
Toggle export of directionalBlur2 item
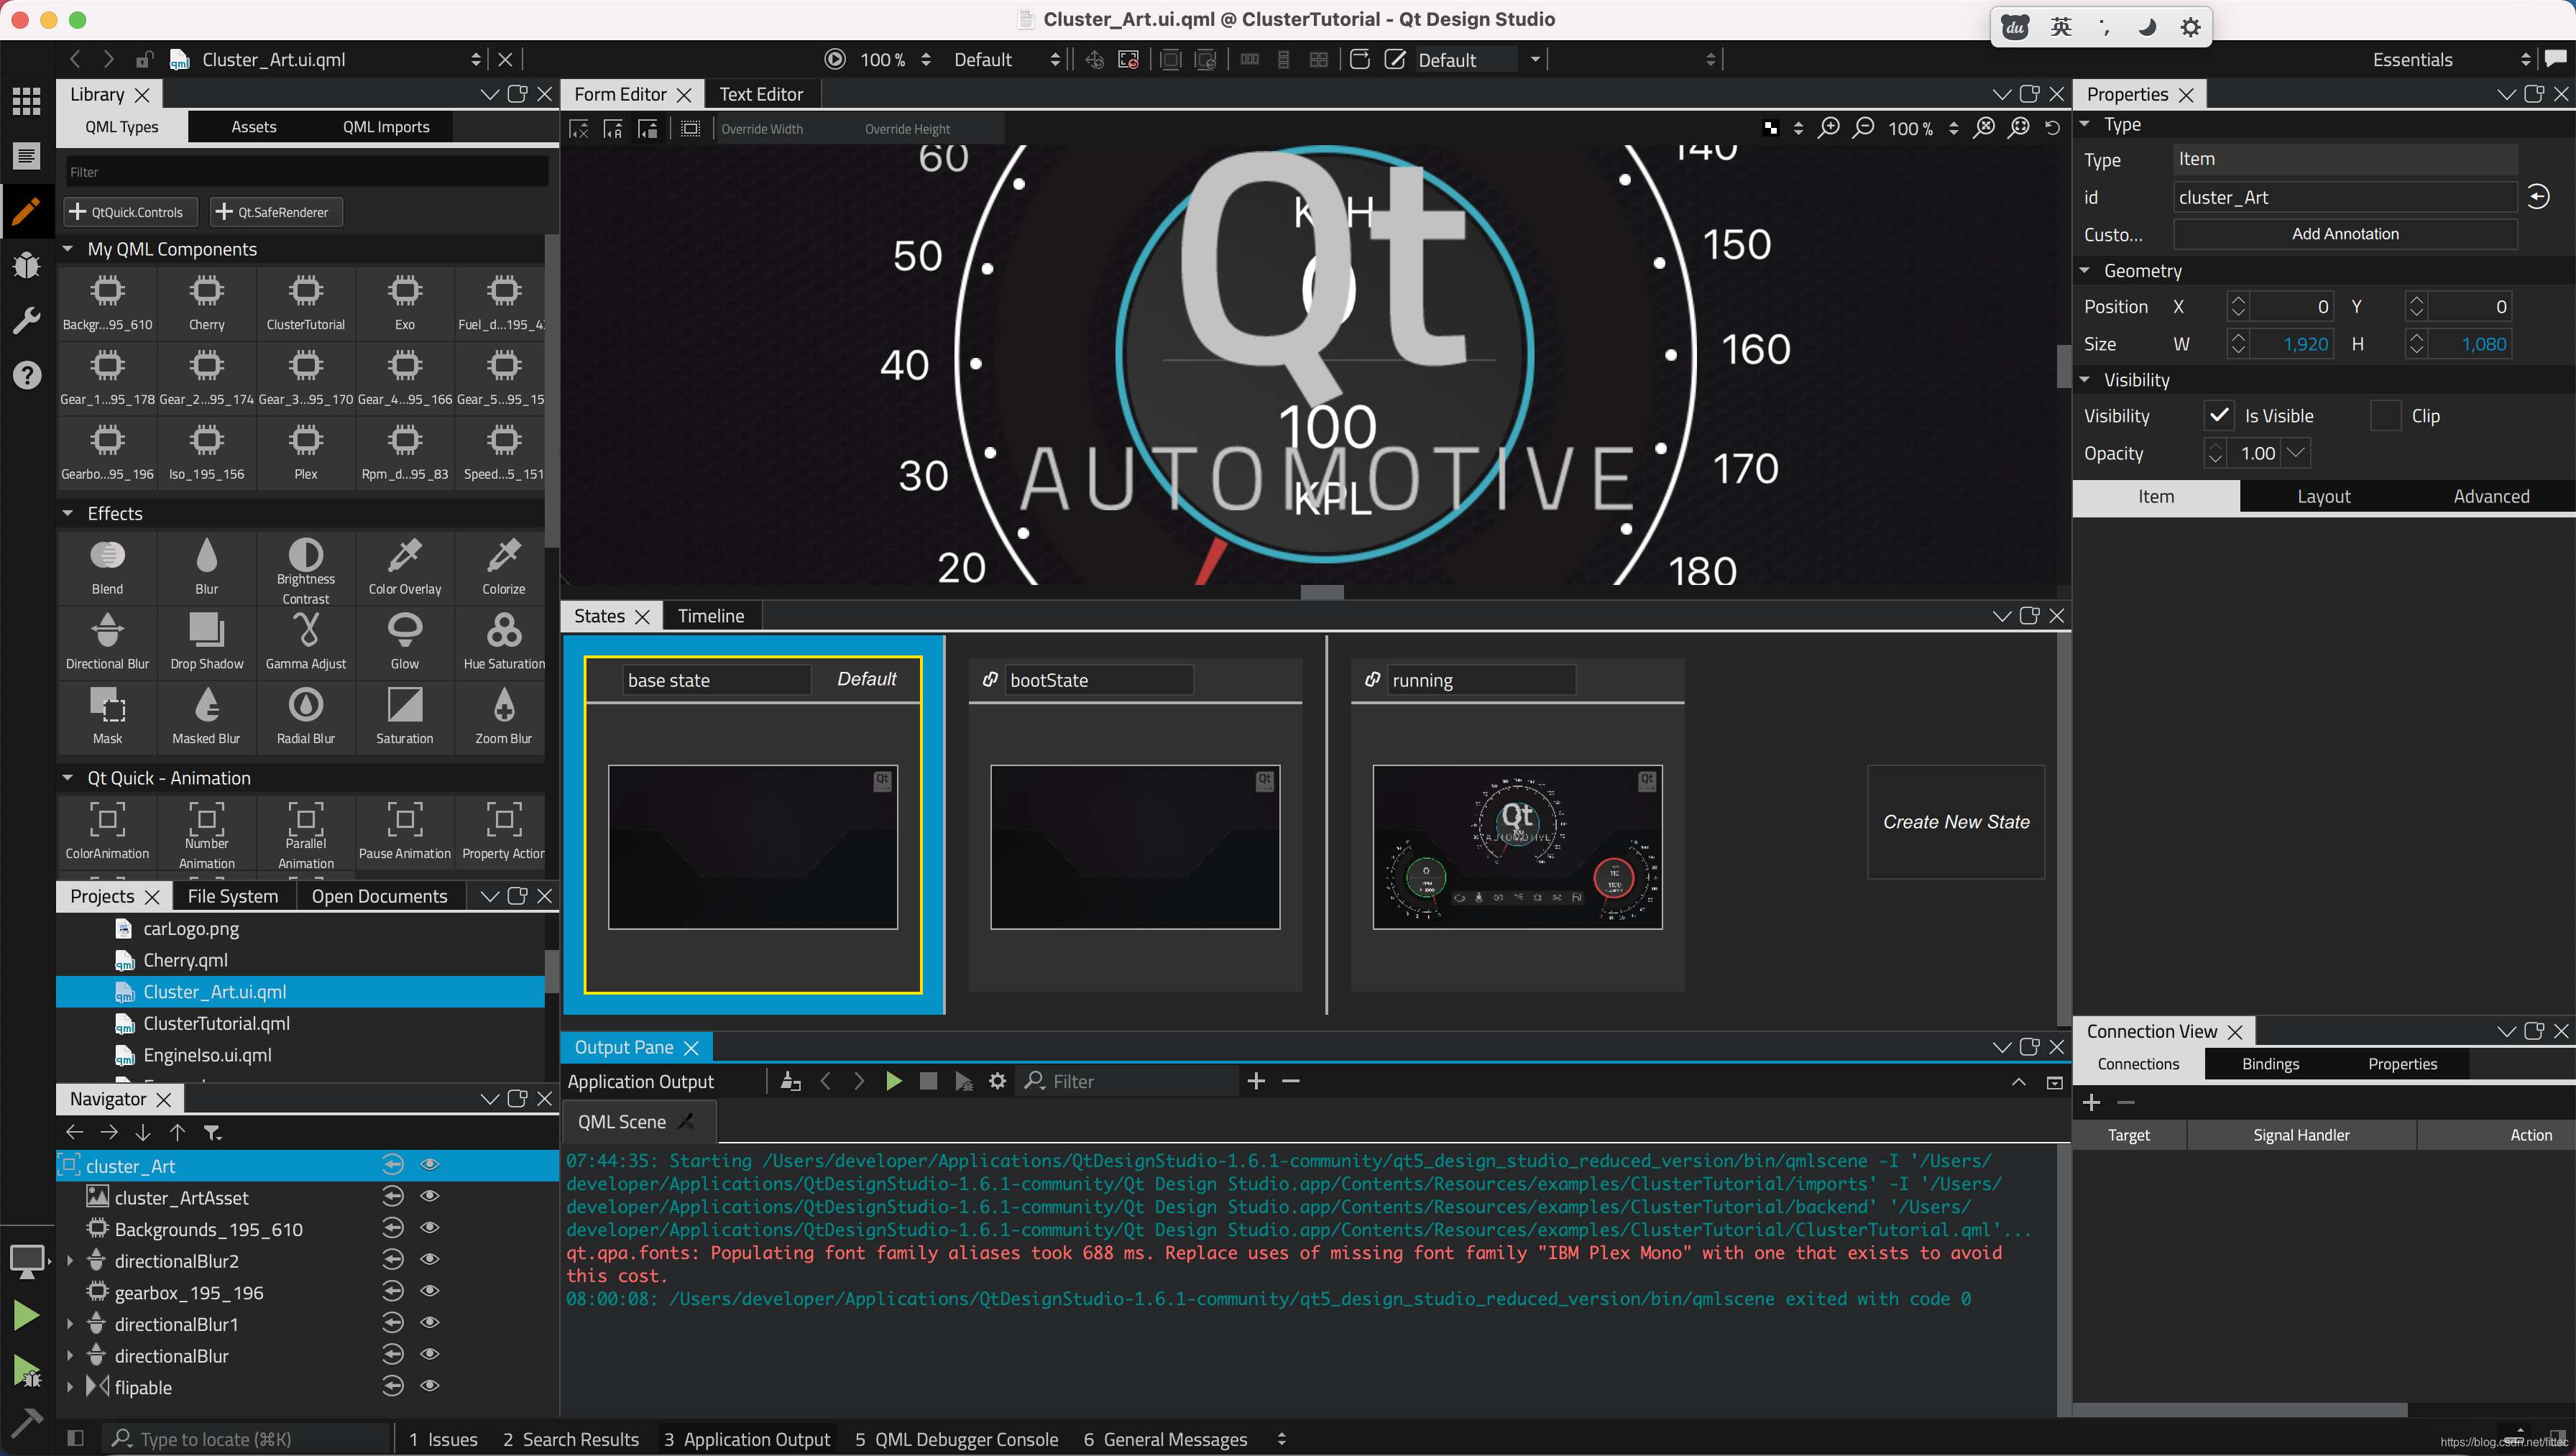point(393,1260)
